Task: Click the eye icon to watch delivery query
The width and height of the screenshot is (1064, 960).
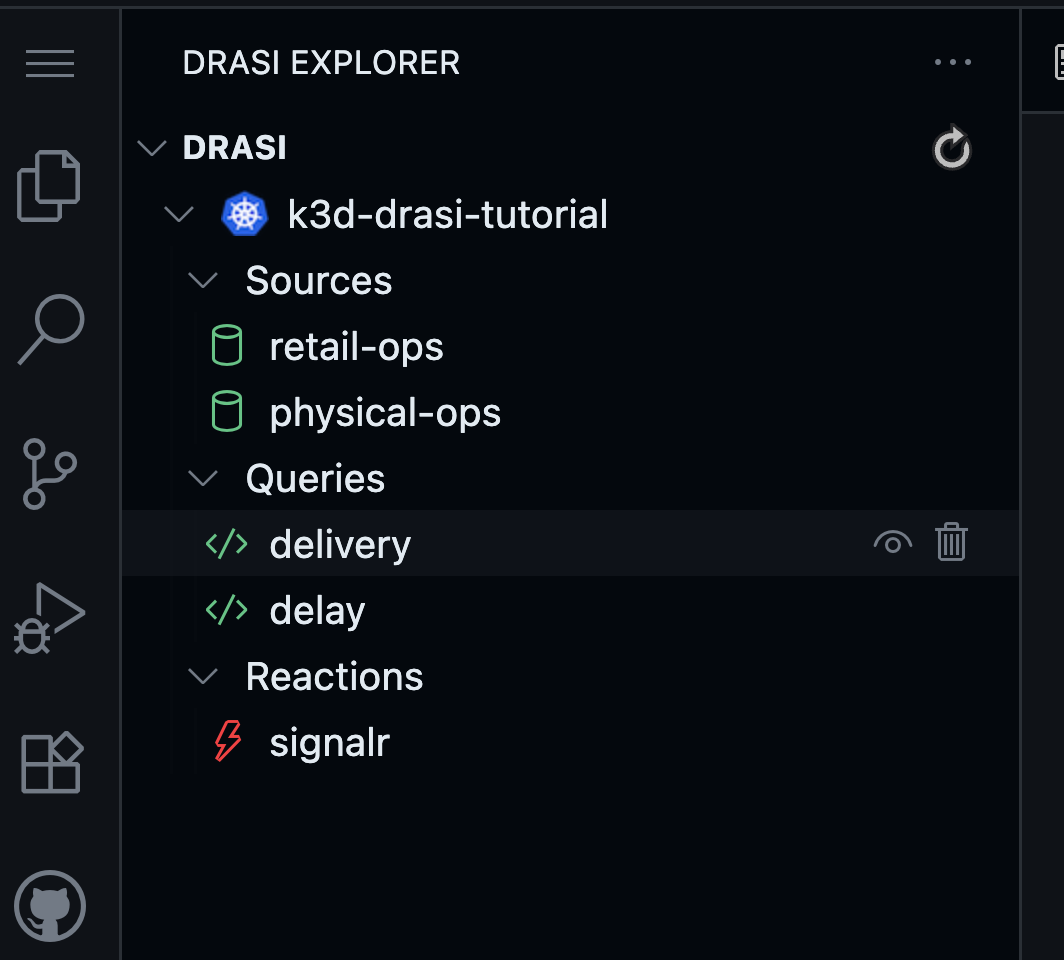Action: pos(892,543)
